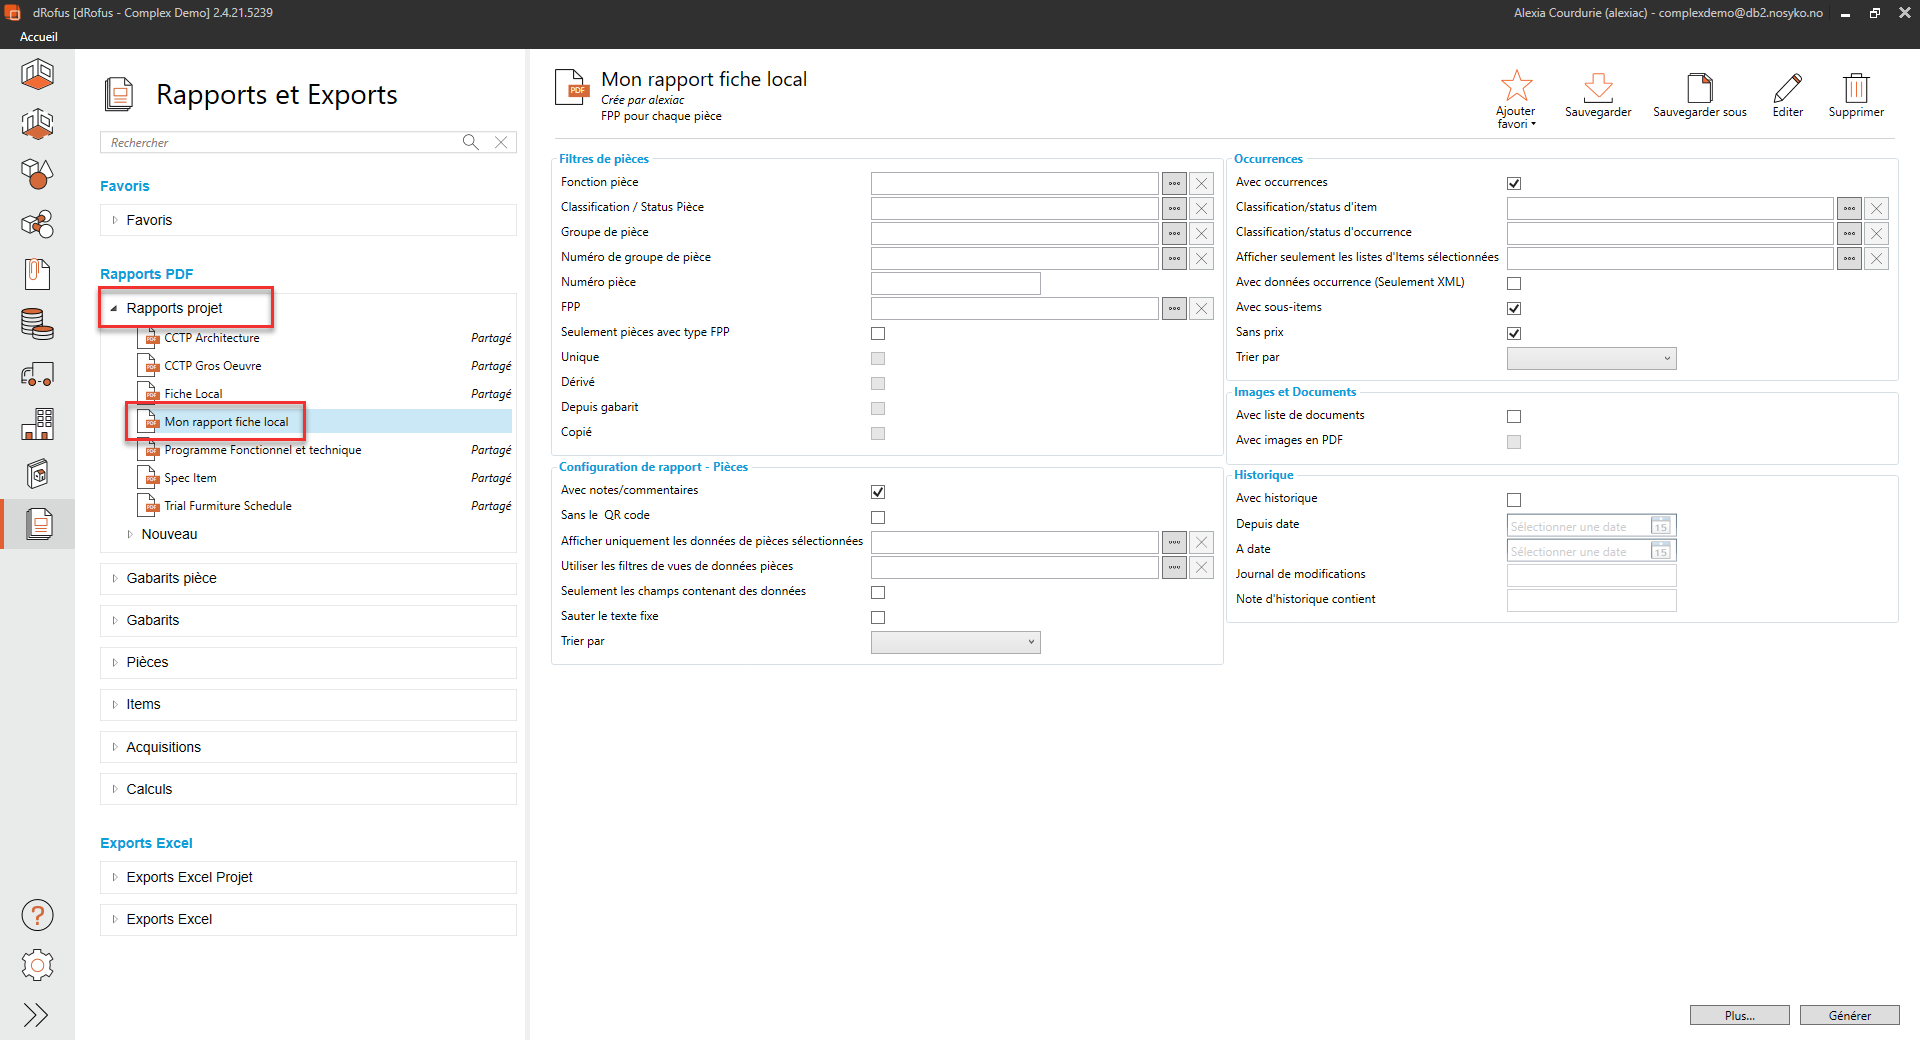Screen dimensions: 1920x1040
Task: Click the Numéro pièce input field
Action: pos(955,283)
